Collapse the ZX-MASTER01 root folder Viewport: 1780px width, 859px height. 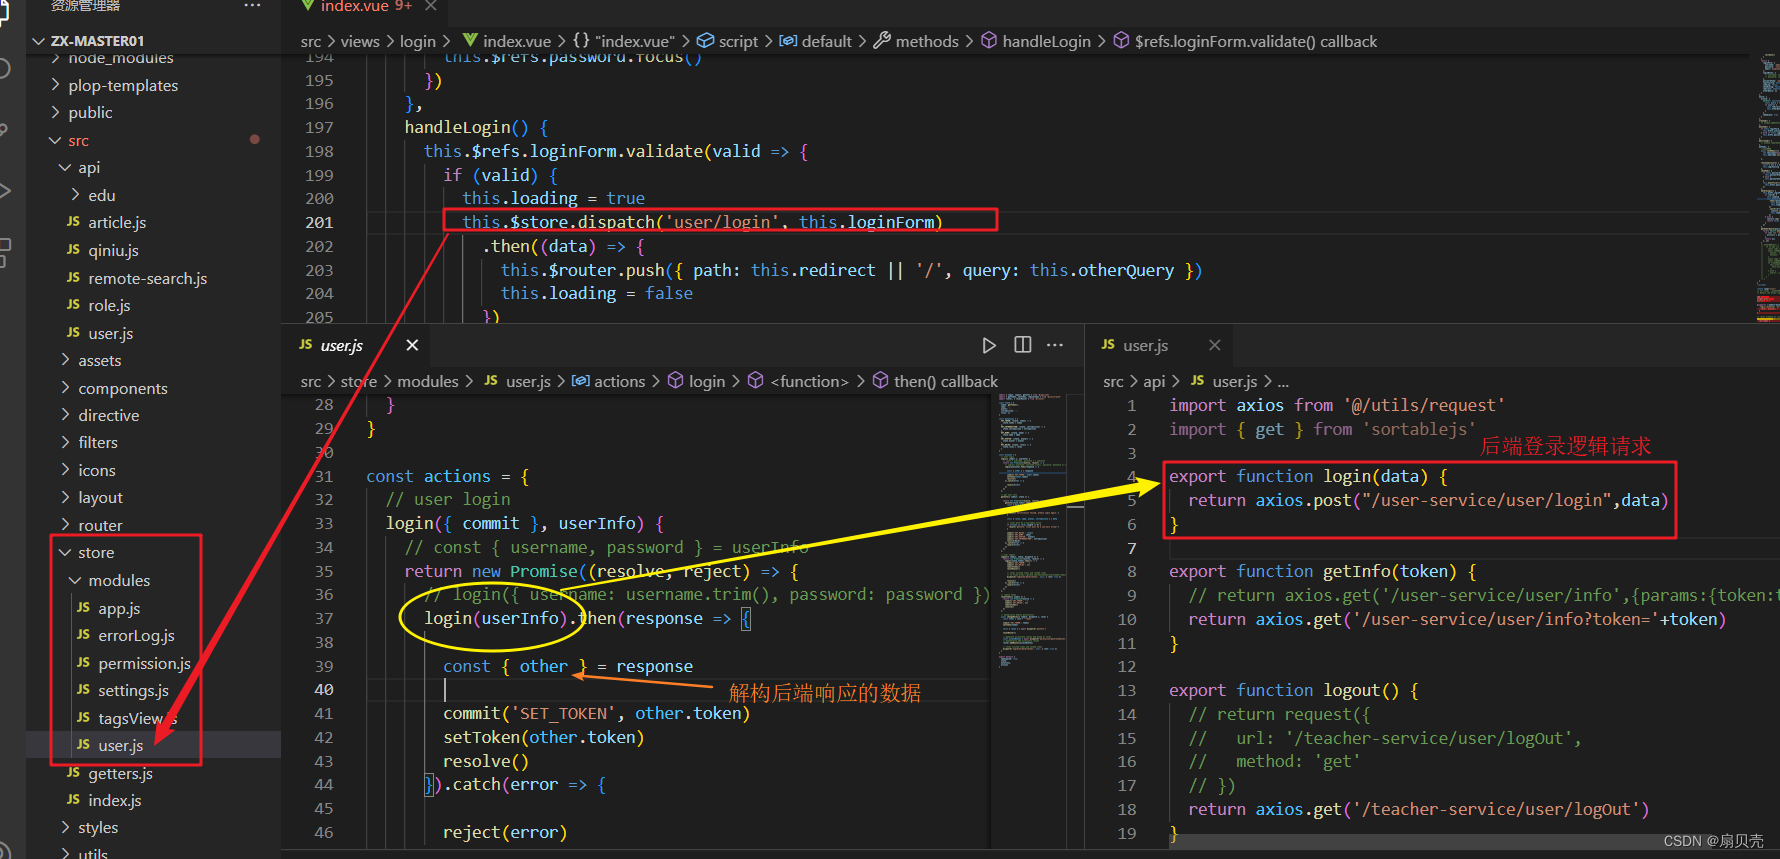39,41
